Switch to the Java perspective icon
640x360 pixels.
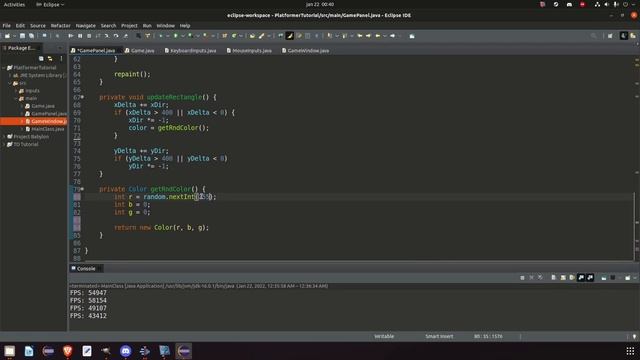point(624,36)
